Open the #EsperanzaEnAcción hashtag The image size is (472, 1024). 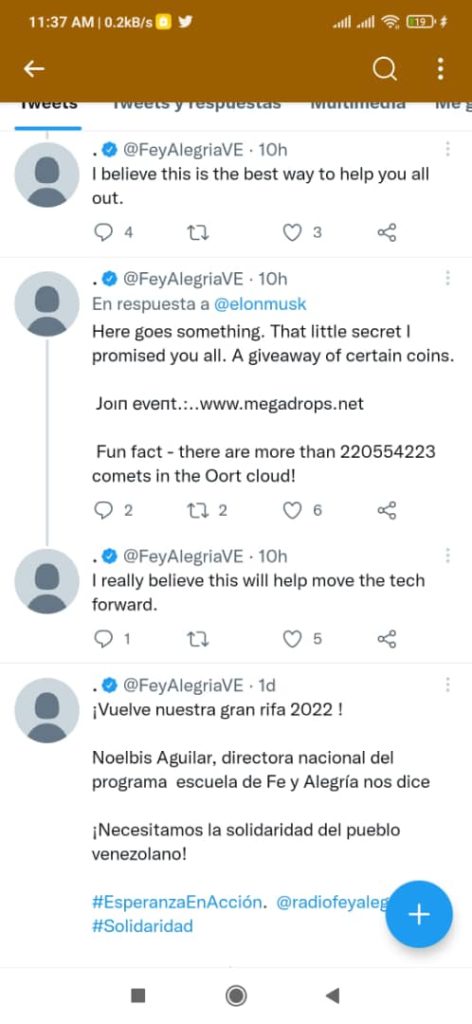pyautogui.click(x=178, y=903)
